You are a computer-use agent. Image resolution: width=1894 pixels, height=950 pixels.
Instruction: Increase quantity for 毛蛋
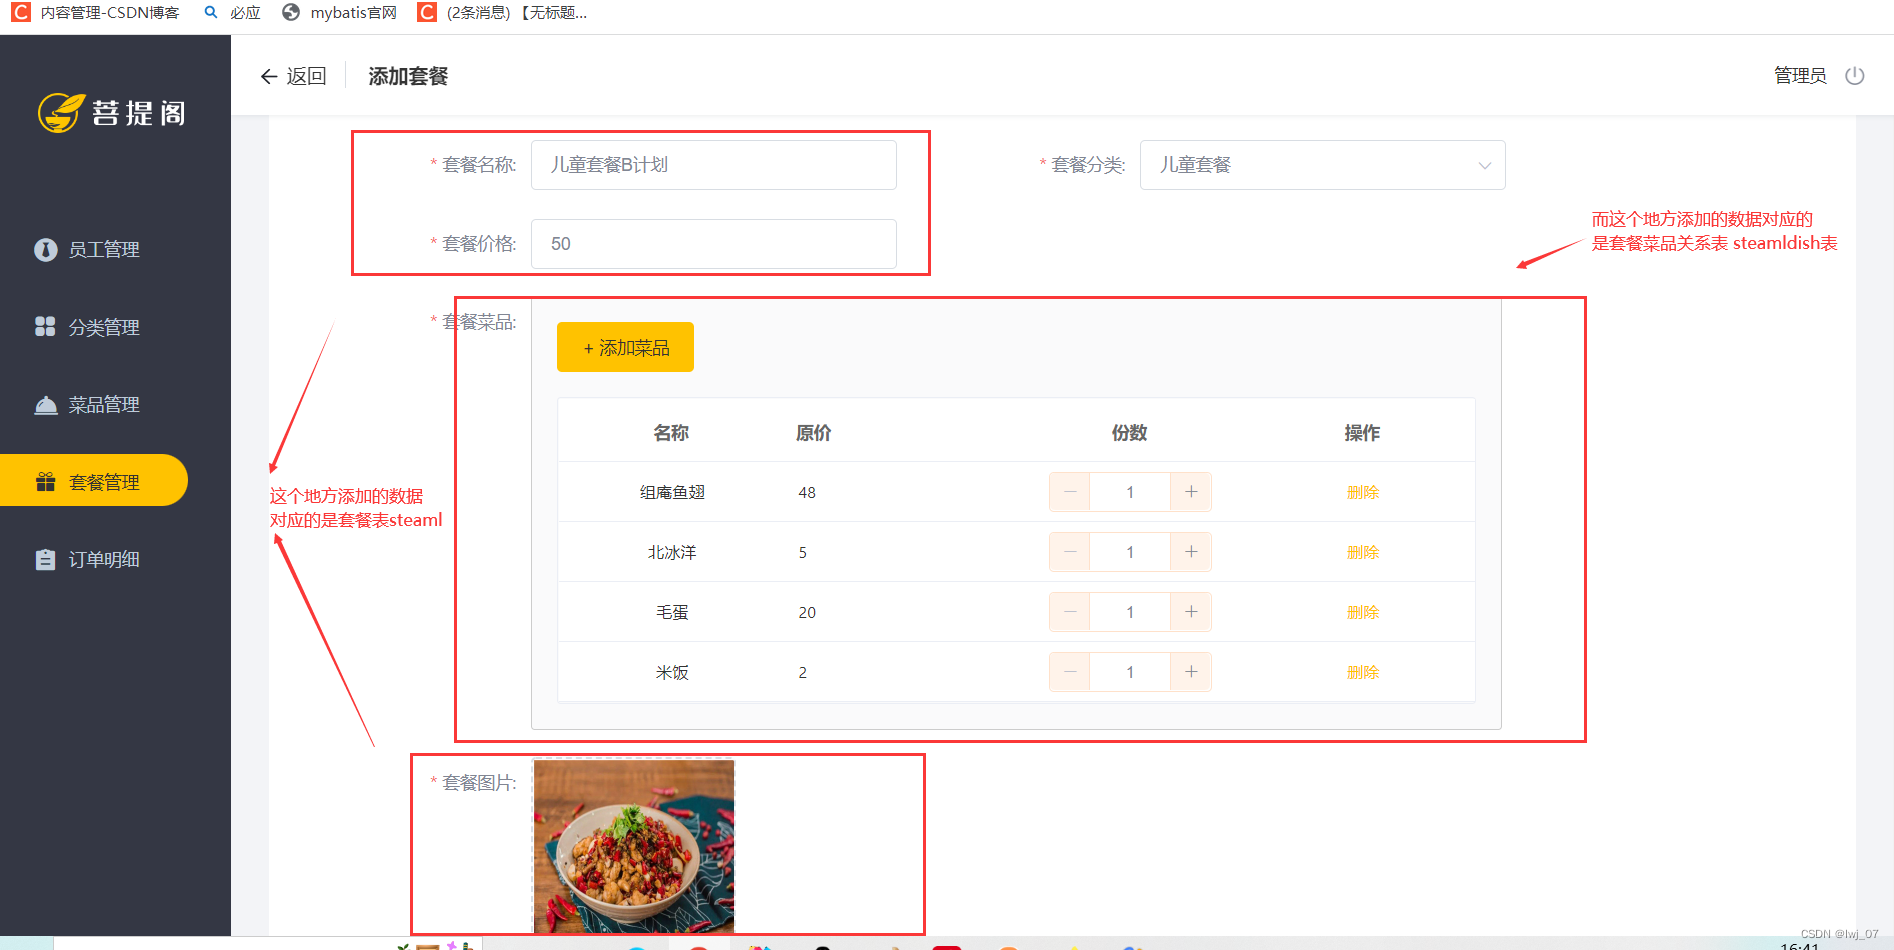(1191, 612)
